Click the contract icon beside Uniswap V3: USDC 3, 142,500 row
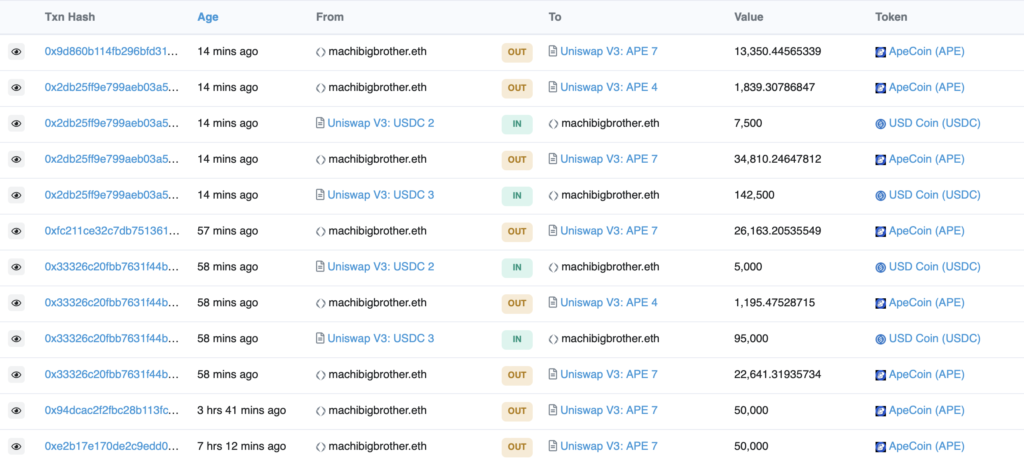Viewport: 1024px width, 465px height. [320, 195]
